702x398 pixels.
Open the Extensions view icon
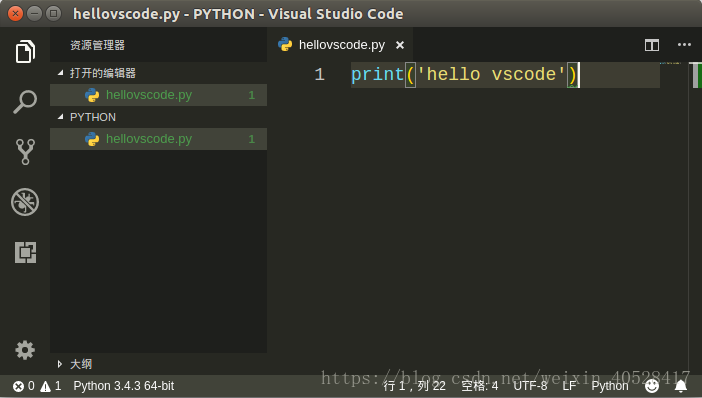25,252
